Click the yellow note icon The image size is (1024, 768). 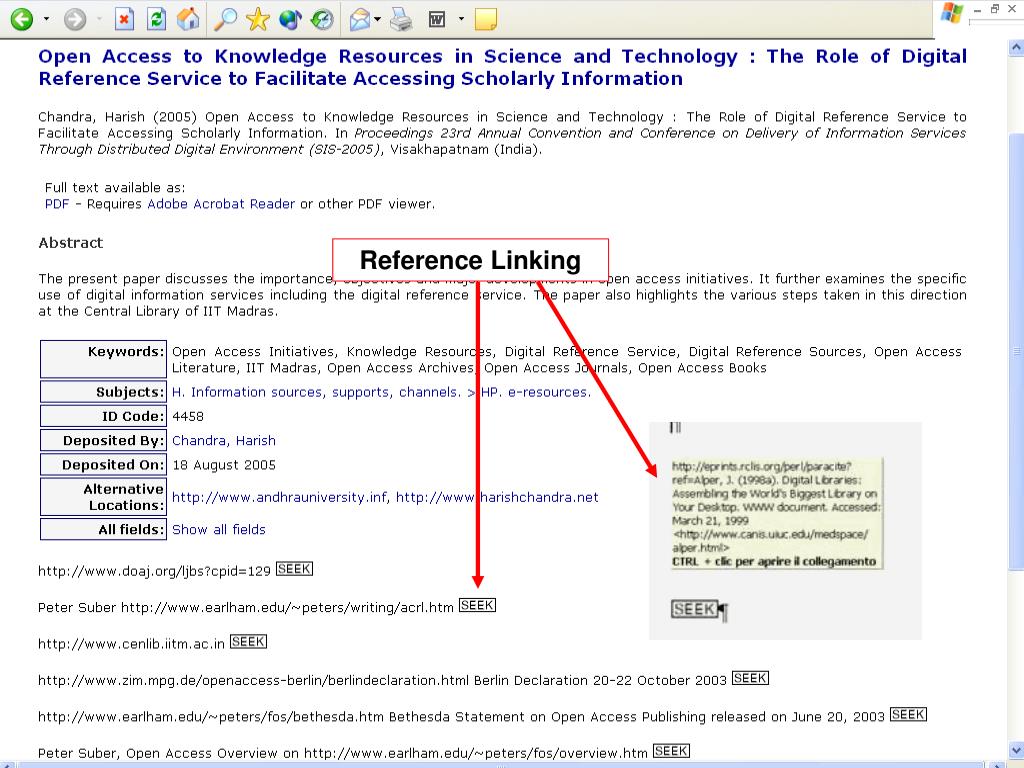(x=485, y=19)
